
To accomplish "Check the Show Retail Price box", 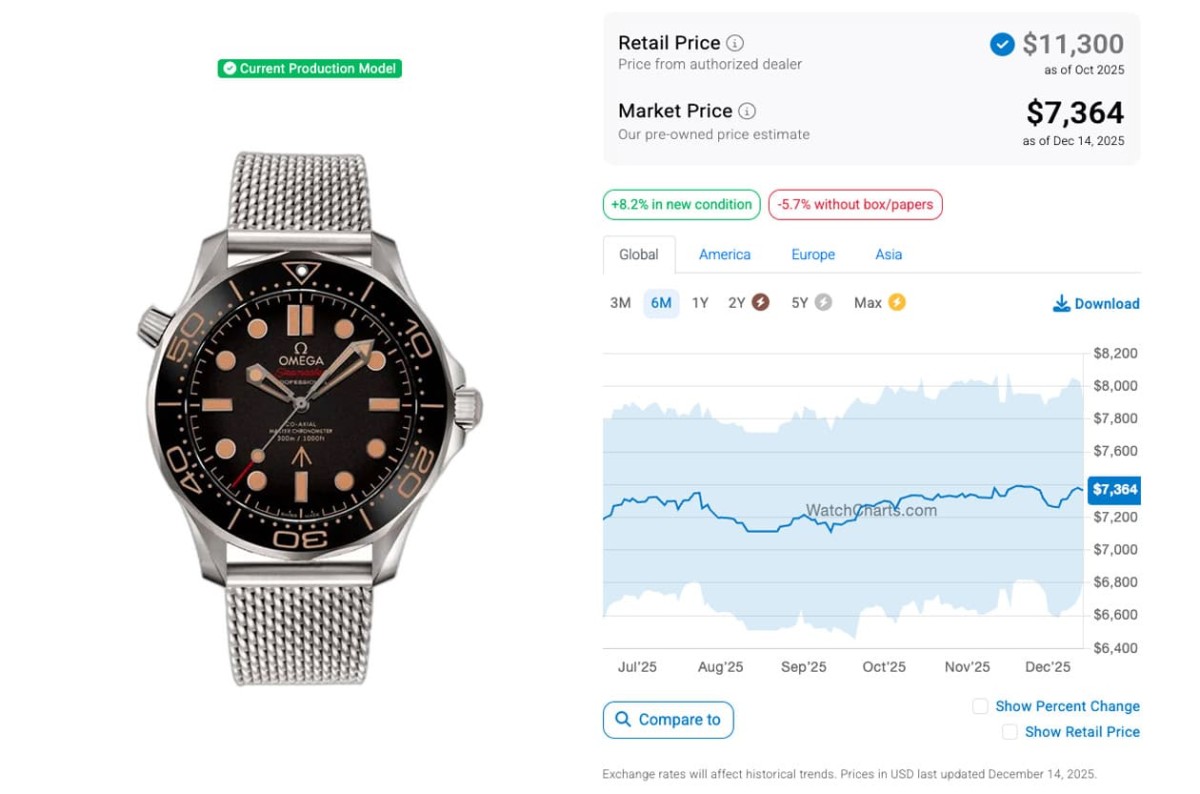I will click(x=1010, y=732).
